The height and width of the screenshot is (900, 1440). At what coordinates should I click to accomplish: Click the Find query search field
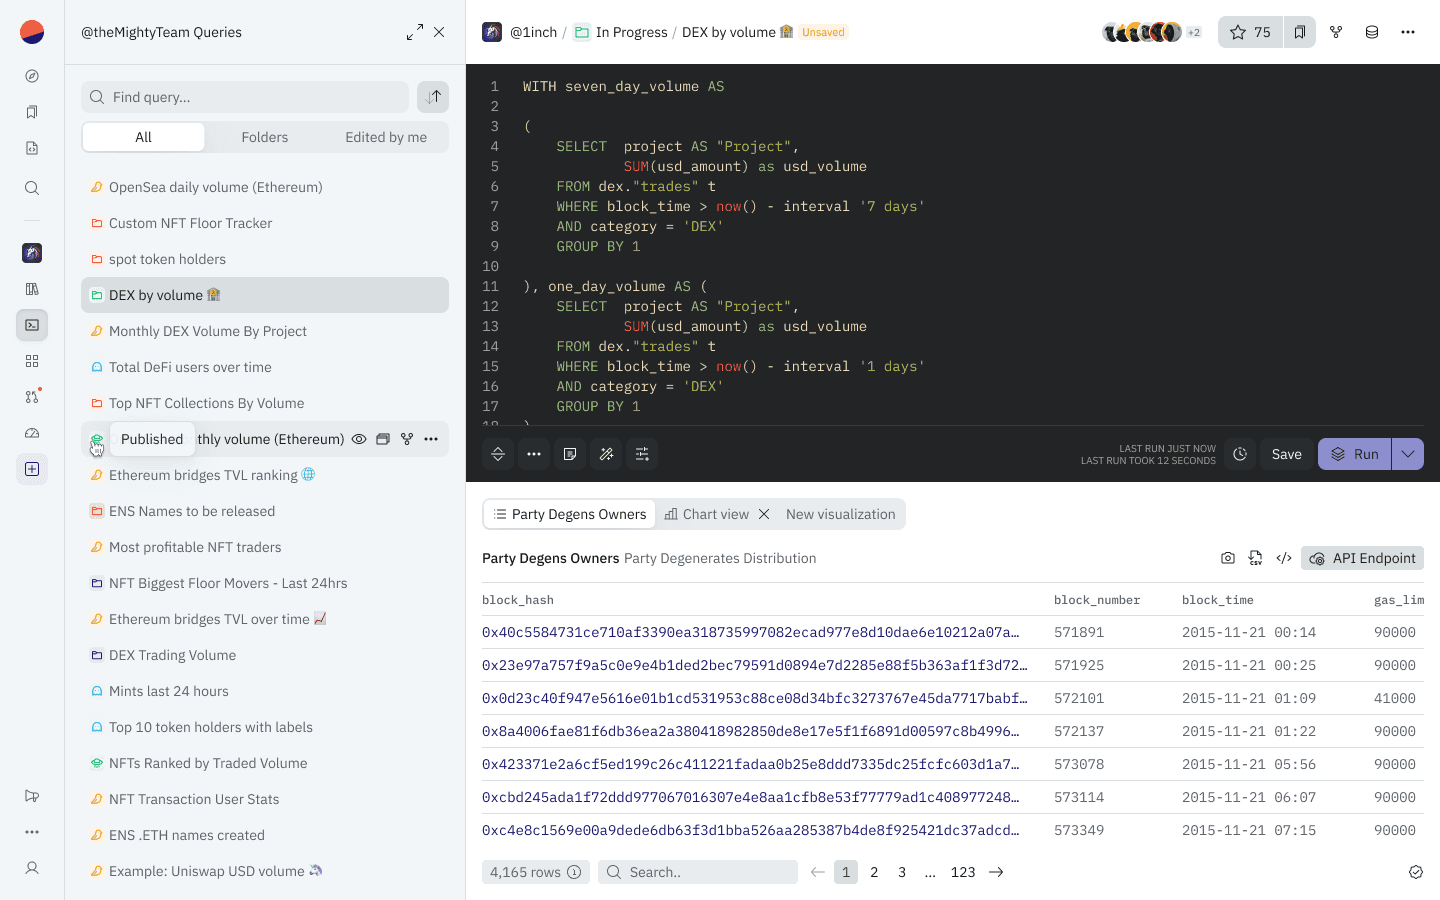tap(245, 97)
